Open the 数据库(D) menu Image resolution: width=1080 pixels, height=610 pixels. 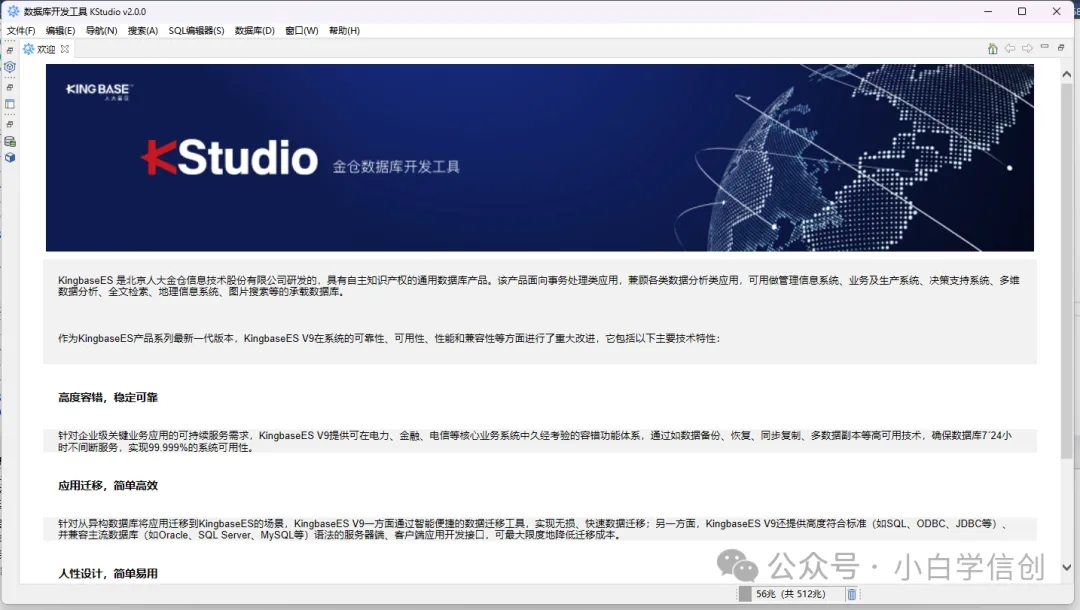pos(254,30)
